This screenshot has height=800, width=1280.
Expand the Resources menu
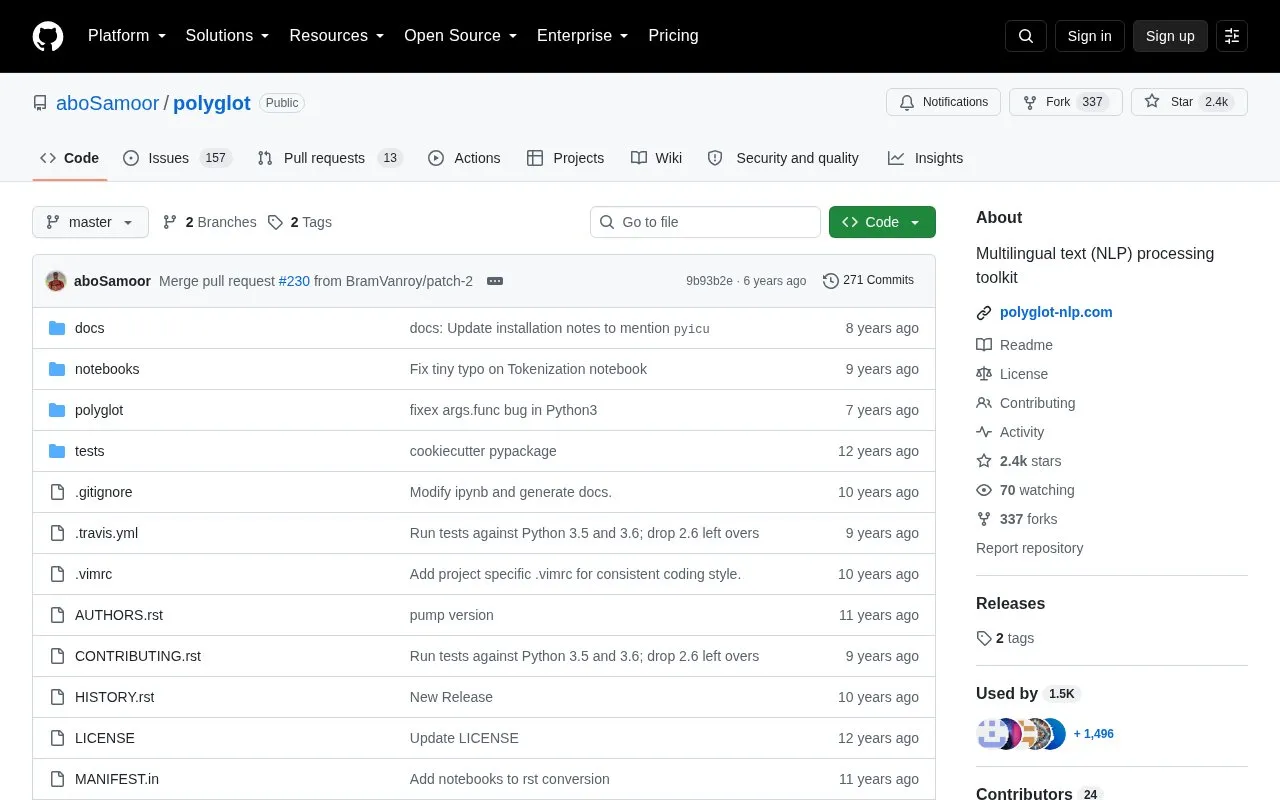tap(337, 36)
